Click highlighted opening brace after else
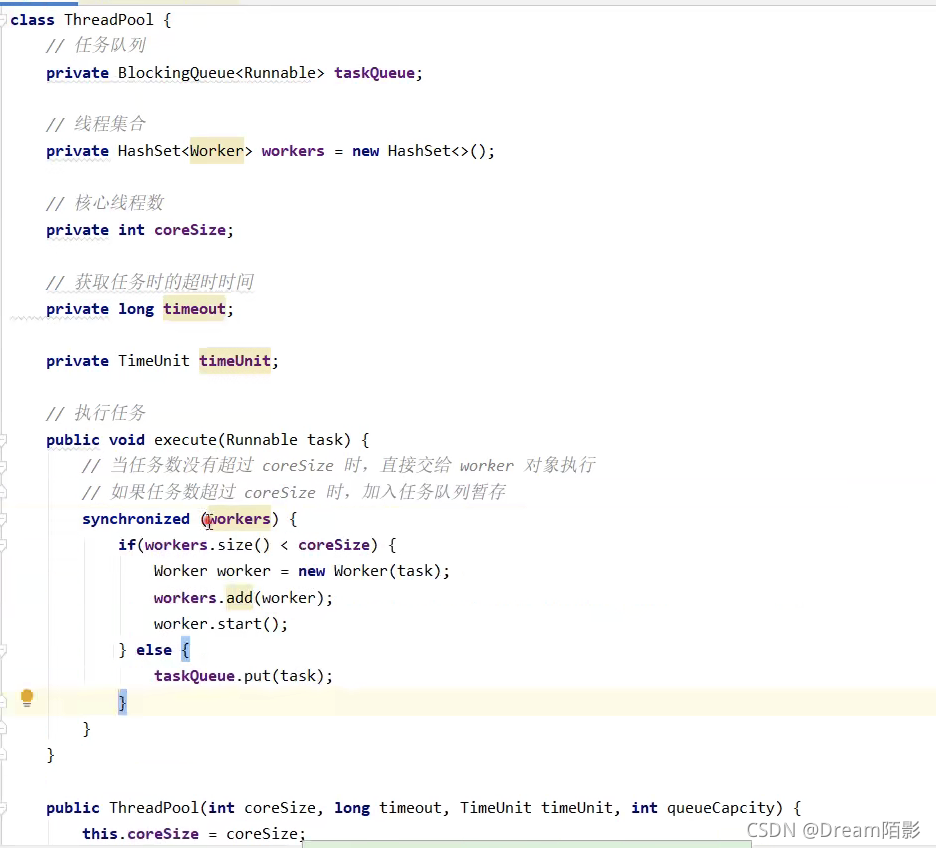The width and height of the screenshot is (936, 848). (185, 650)
